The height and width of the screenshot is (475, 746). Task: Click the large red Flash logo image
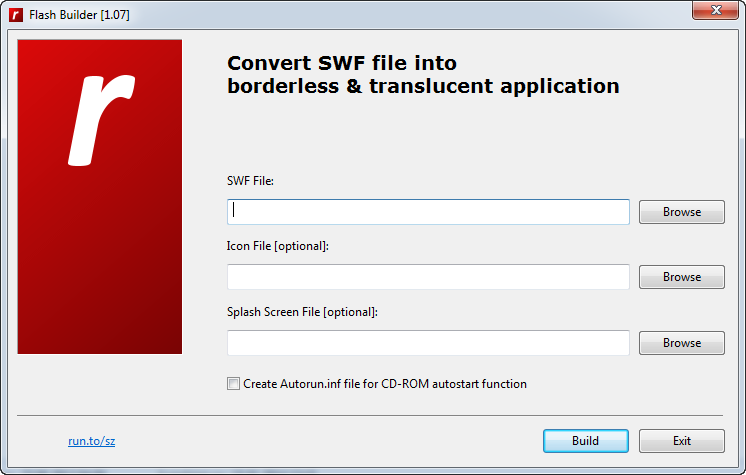pos(100,197)
